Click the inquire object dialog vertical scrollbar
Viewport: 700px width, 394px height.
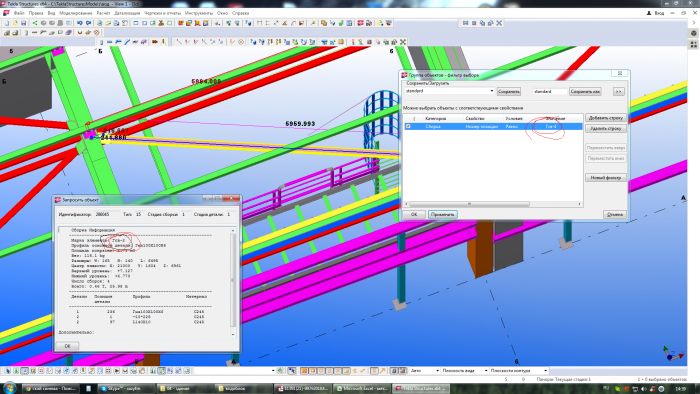[233, 281]
